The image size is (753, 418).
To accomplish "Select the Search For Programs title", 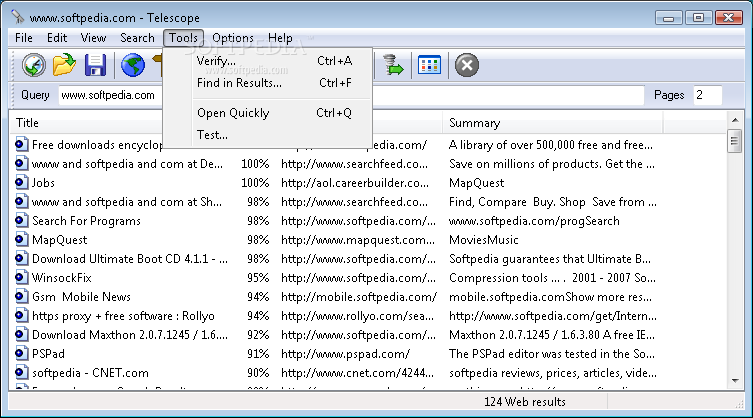I will [86, 221].
